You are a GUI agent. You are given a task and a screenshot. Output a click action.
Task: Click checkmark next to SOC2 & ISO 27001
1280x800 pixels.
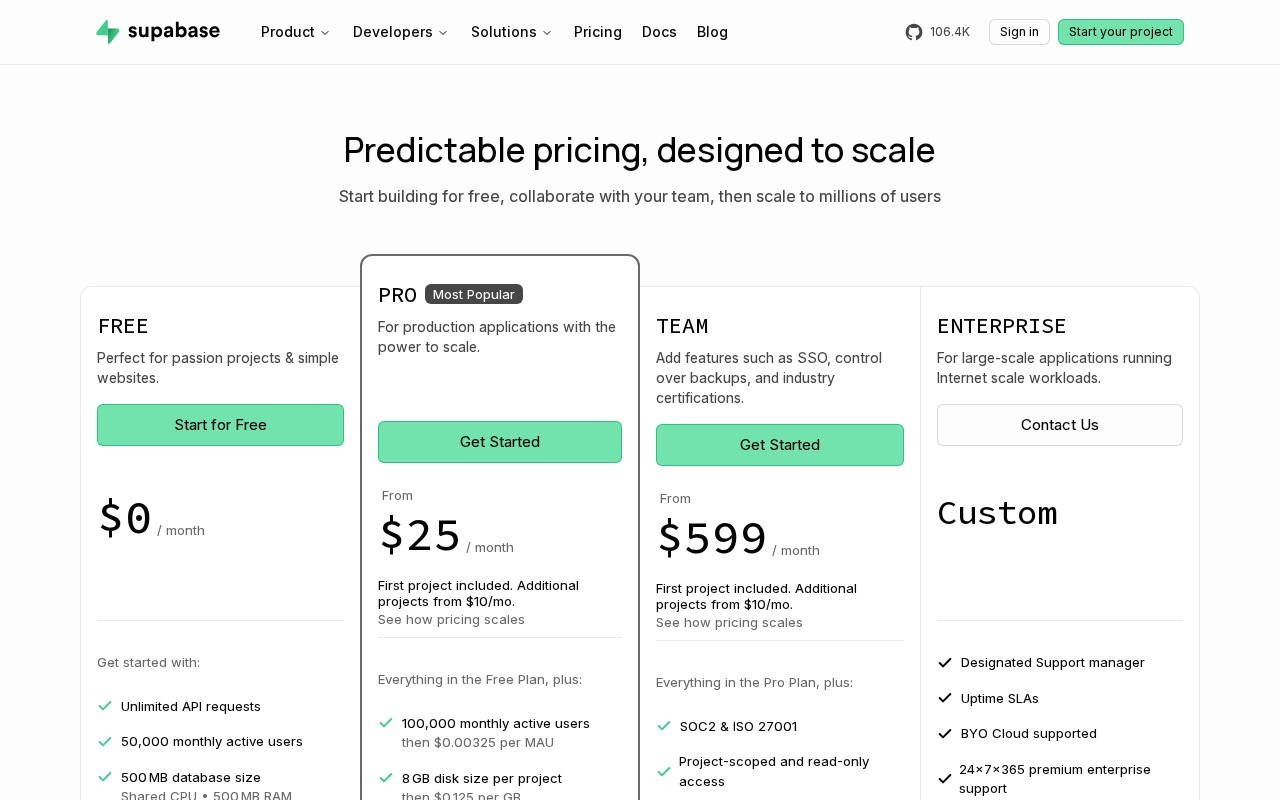(x=664, y=726)
